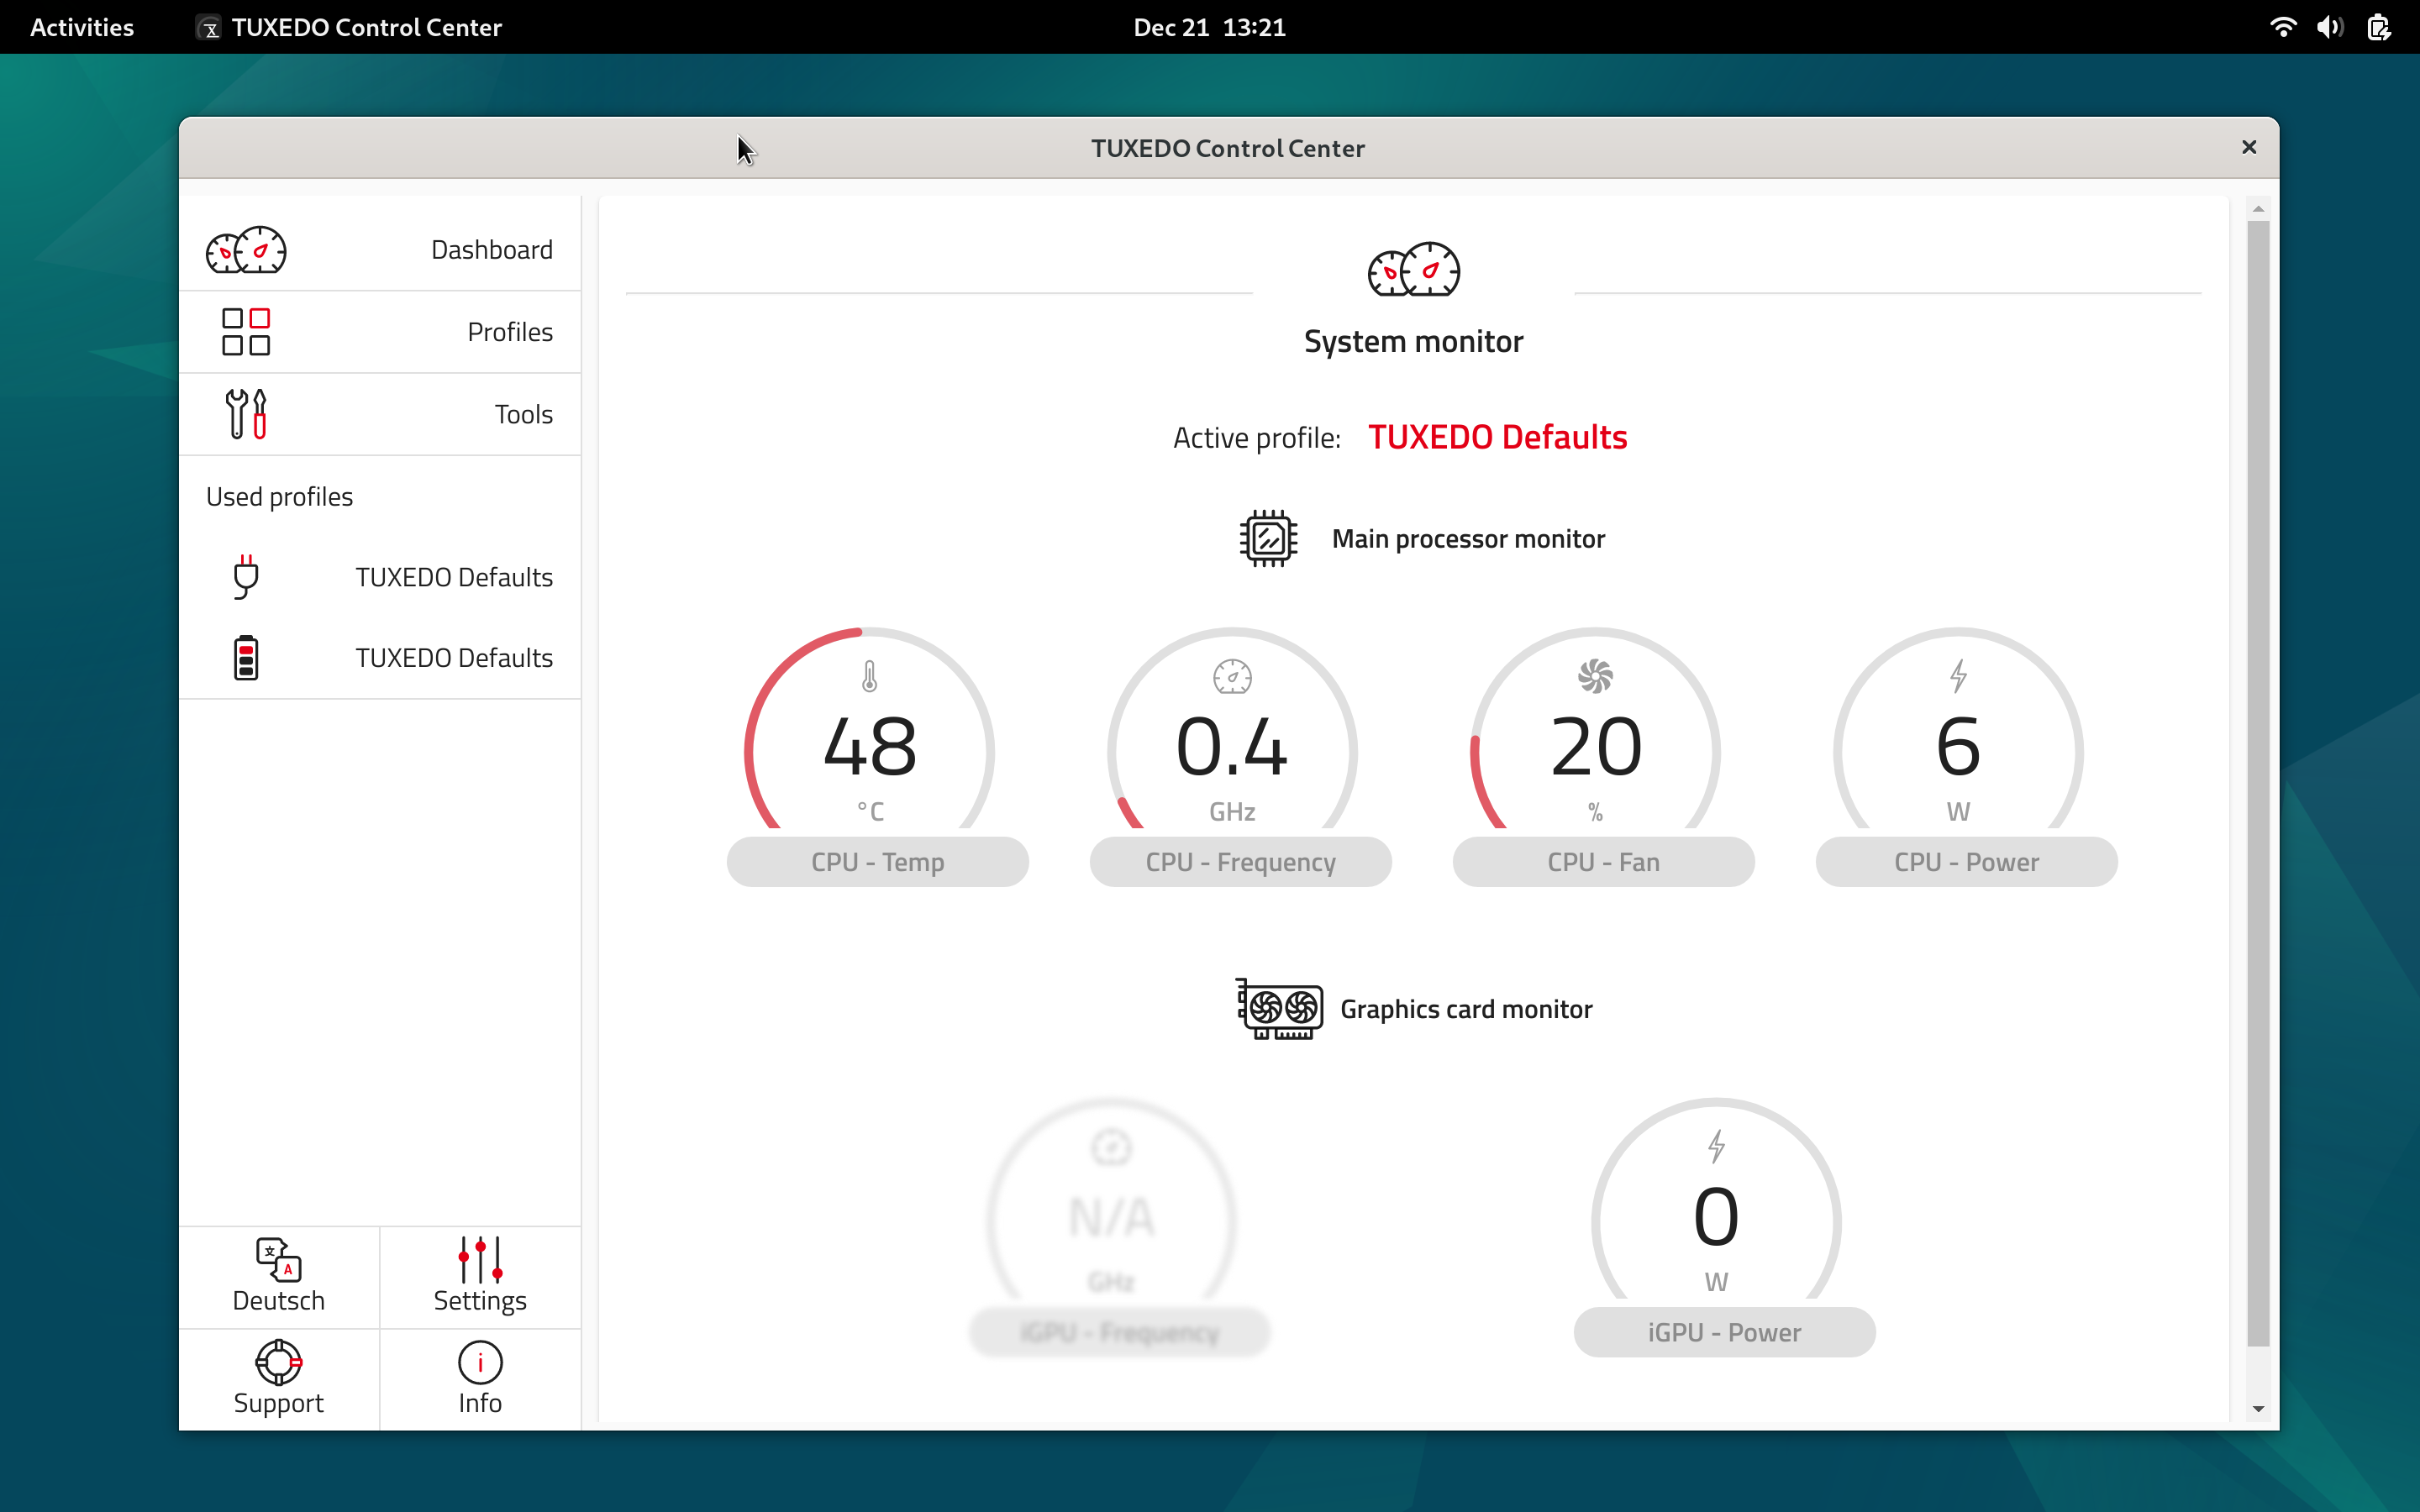The height and width of the screenshot is (1512, 2420).
Task: Click the Info circle icon
Action: tap(480, 1362)
